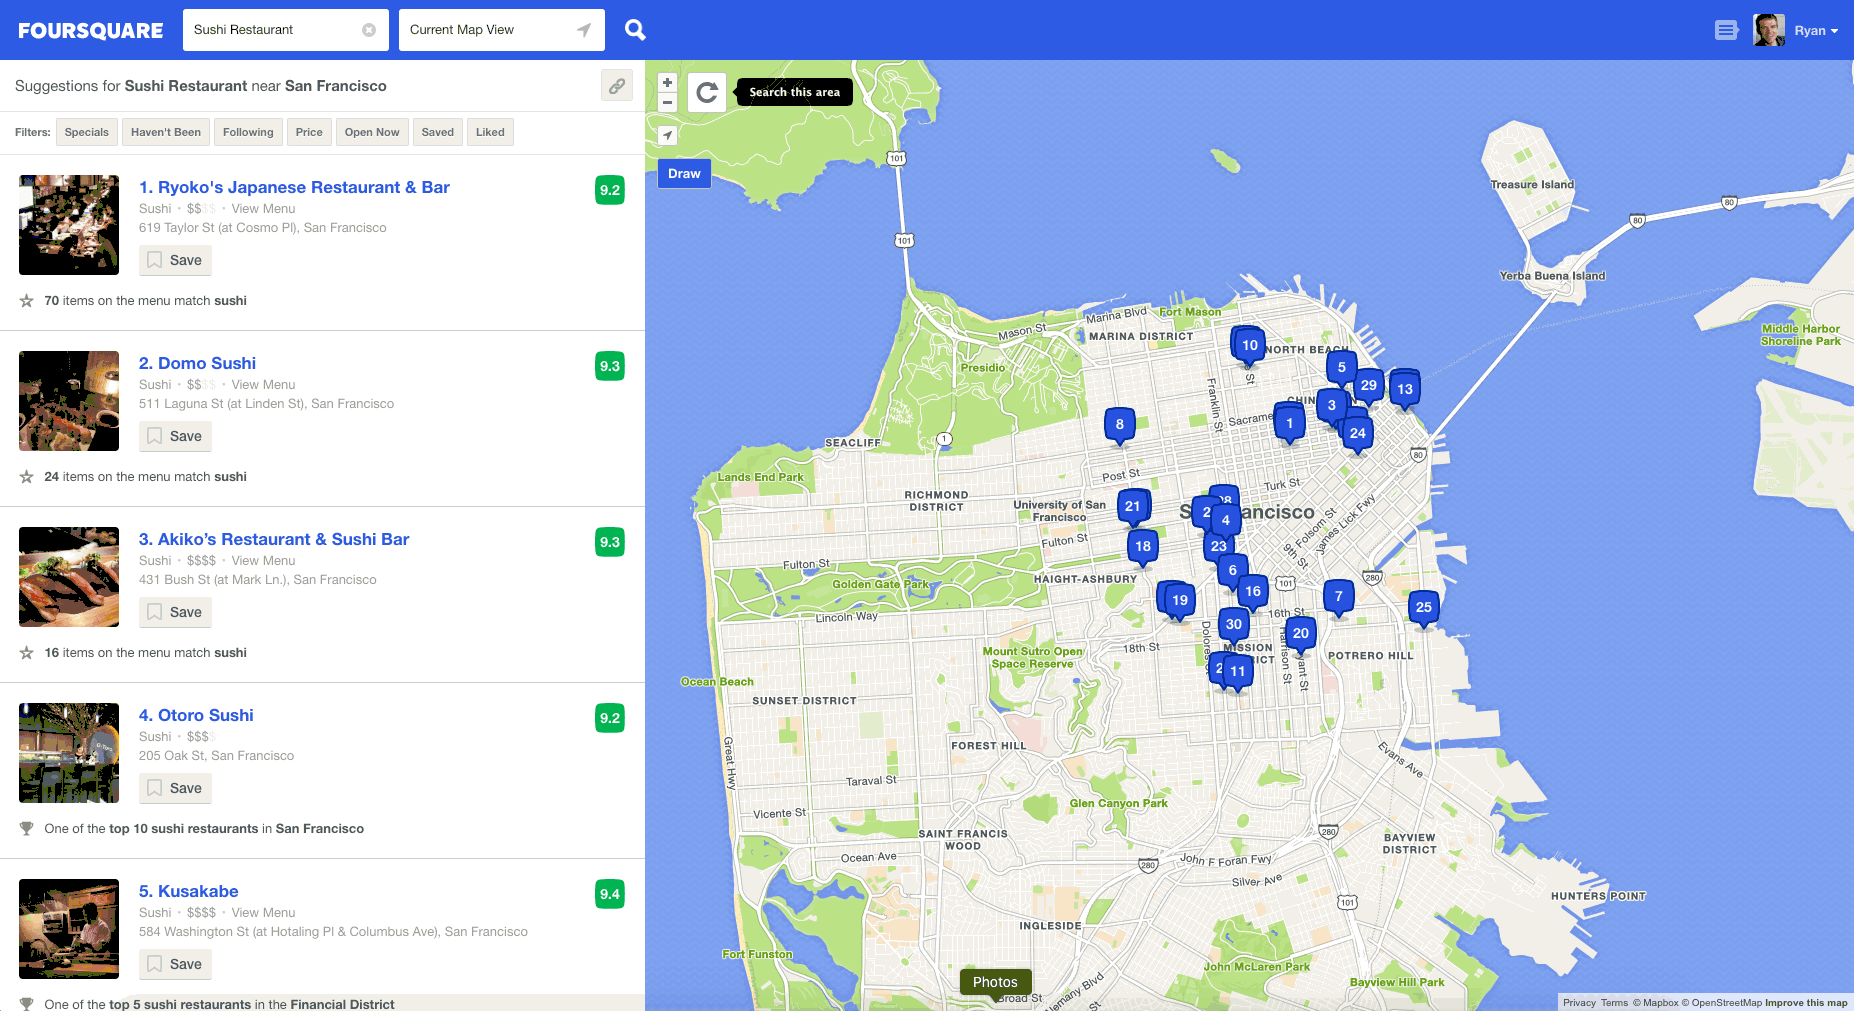Click the Search this area tooltip
The width and height of the screenshot is (1854, 1011).
[x=795, y=92]
